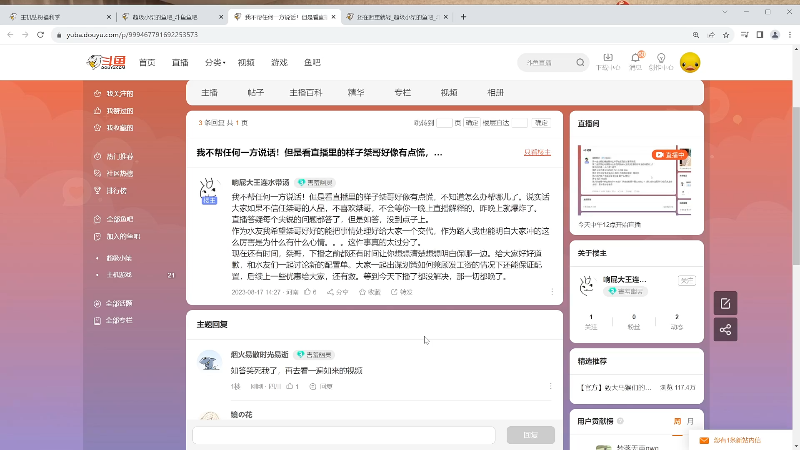Image resolution: width=800 pixels, height=450 pixels.
Task: Click the third left sidebar item
Action: 113,128
